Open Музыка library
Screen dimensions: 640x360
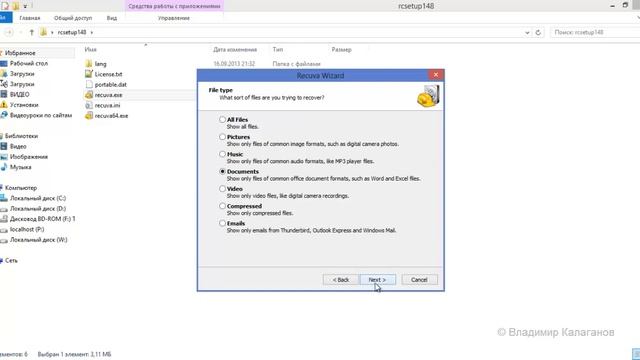[x=20, y=167]
